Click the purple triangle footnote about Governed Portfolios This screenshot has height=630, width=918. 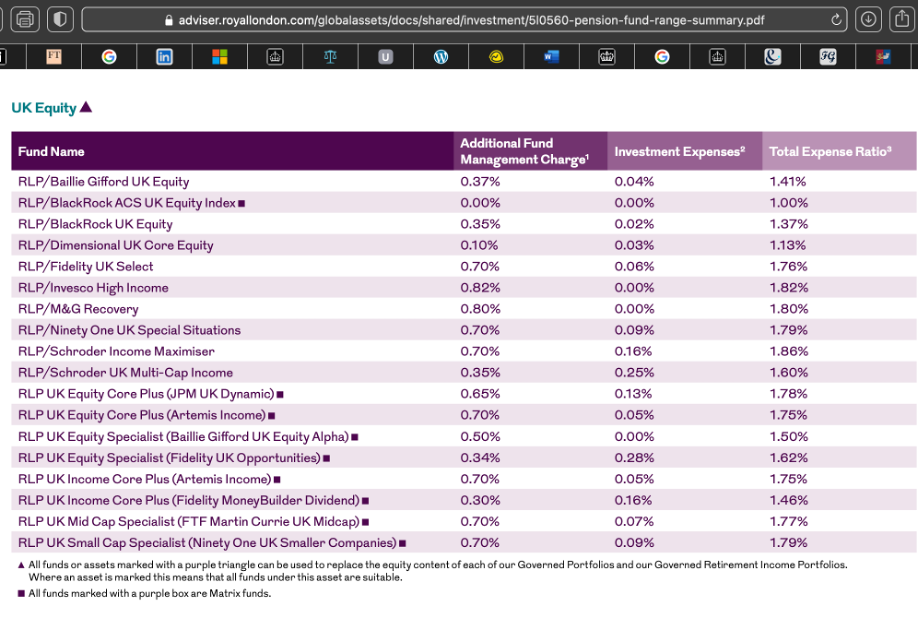click(433, 571)
